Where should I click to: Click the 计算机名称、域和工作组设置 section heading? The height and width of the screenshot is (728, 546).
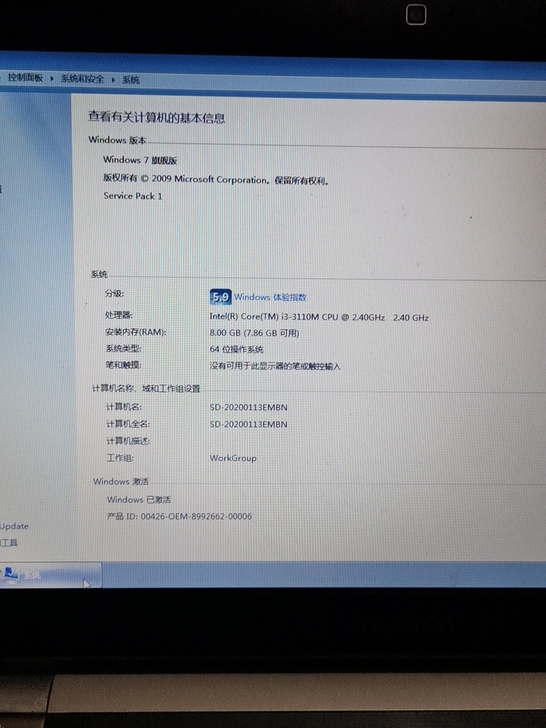[146, 388]
